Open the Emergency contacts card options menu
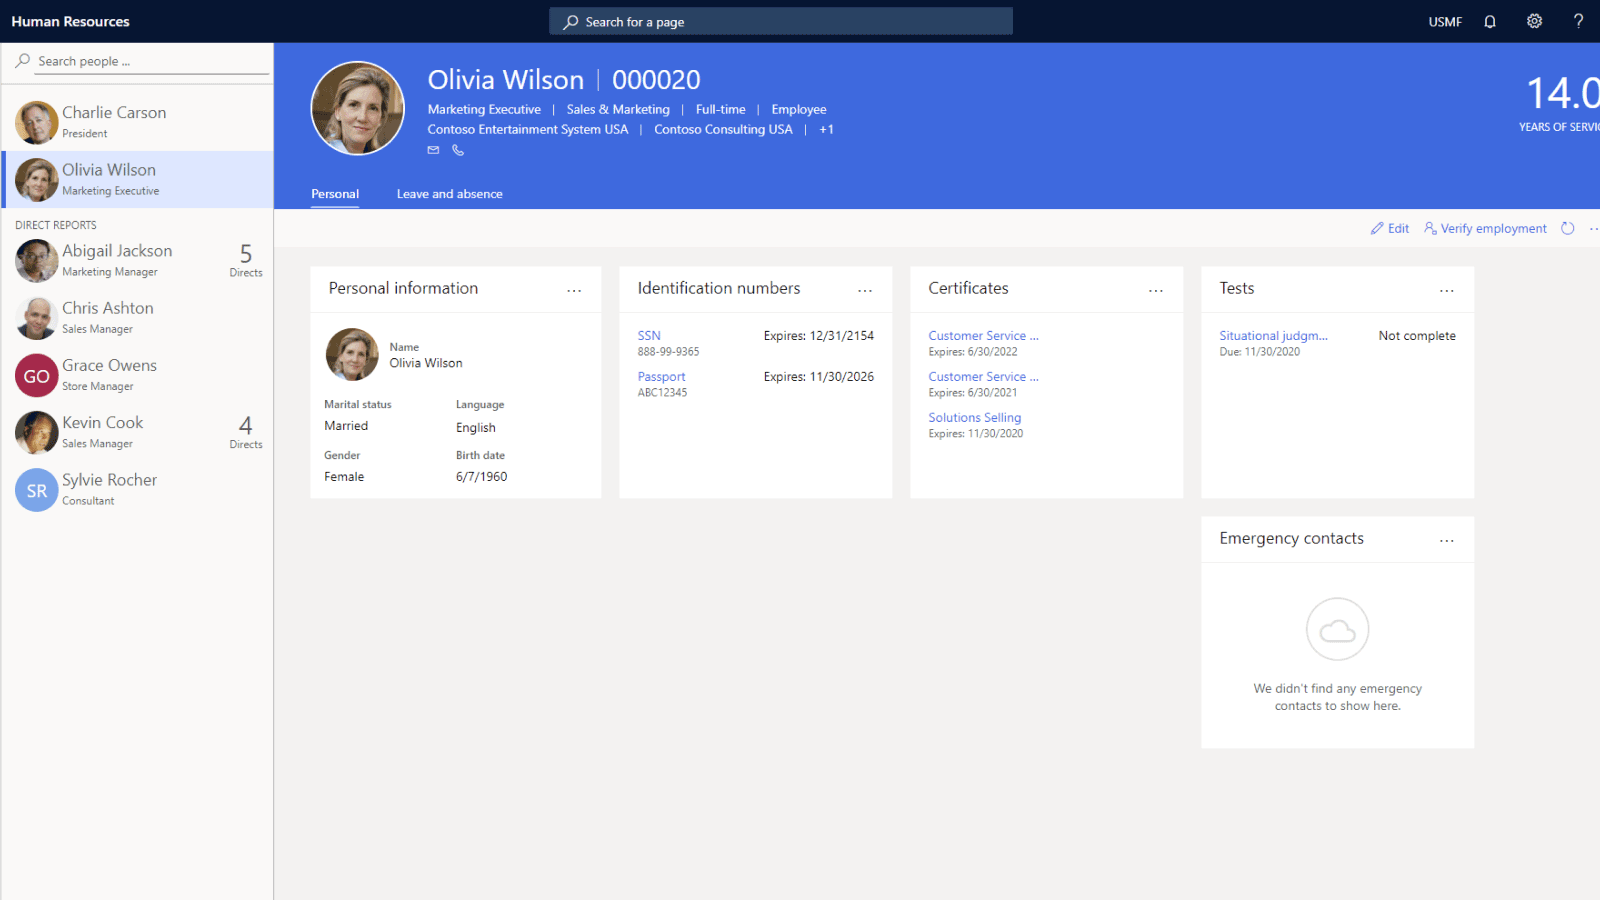Screen dimensions: 1600x900 click(1447, 540)
